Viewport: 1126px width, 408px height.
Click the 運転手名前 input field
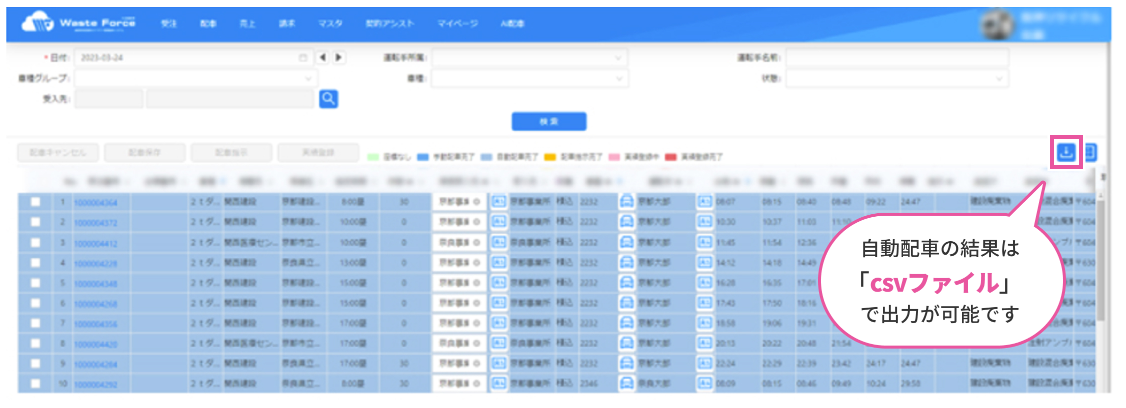897,57
